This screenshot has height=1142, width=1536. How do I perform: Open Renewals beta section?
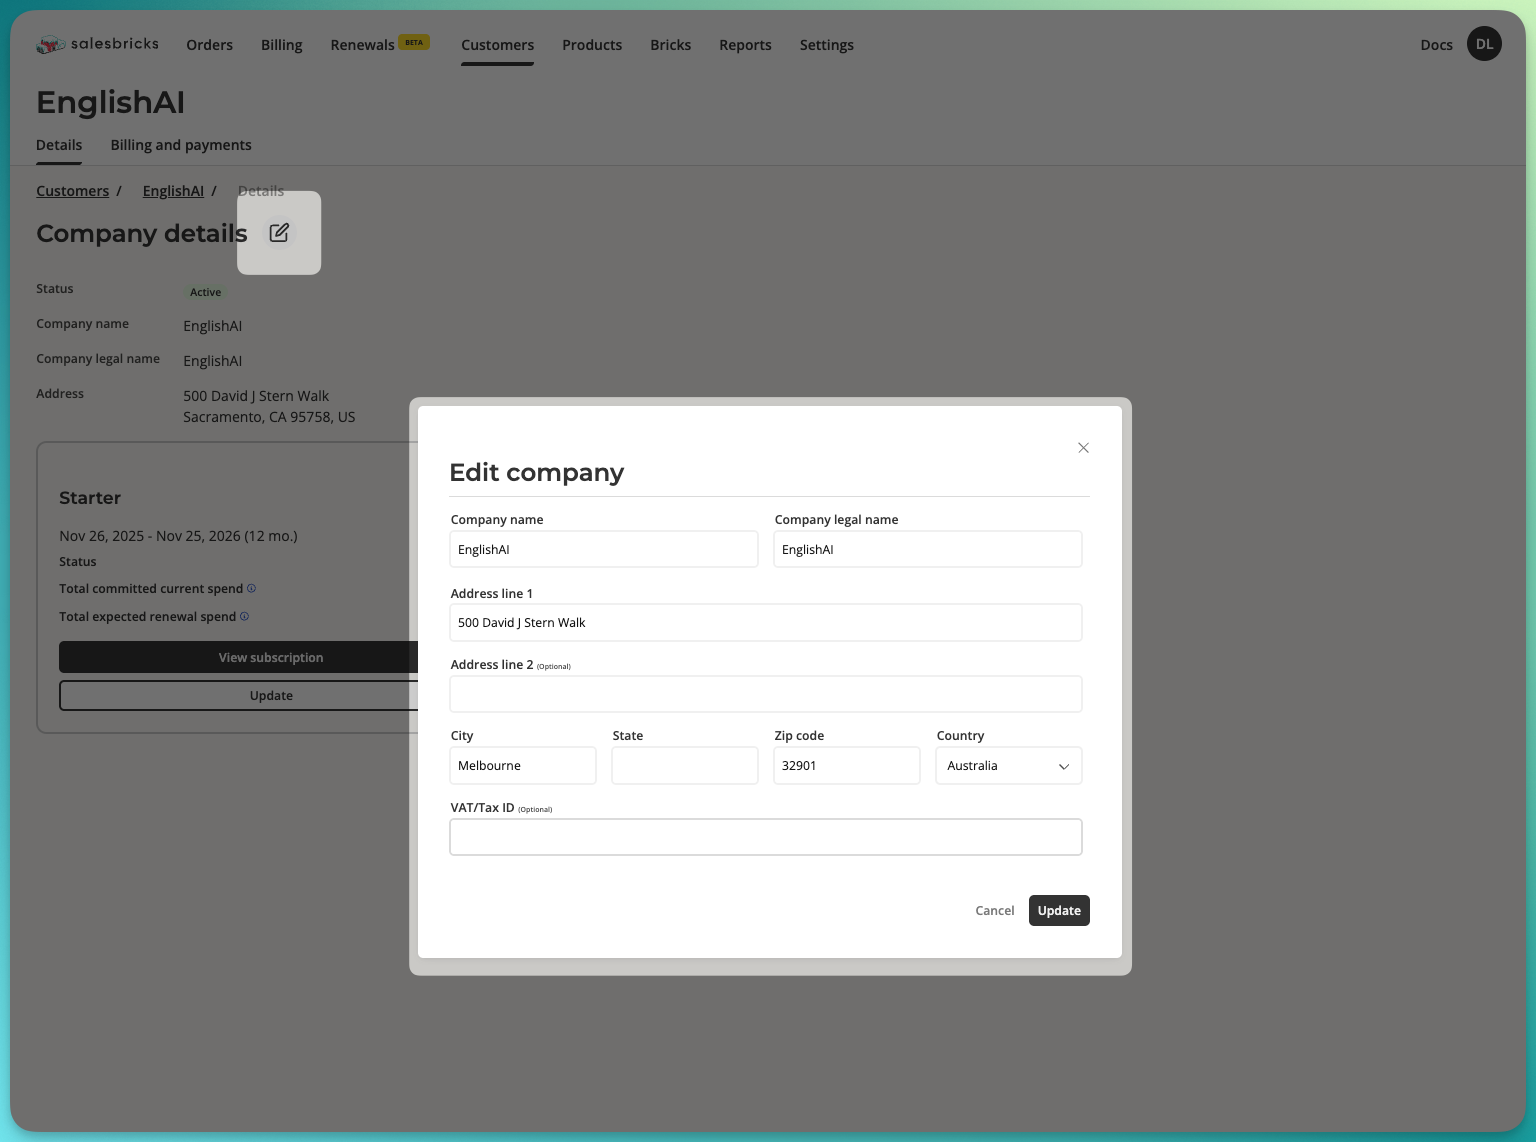point(380,45)
